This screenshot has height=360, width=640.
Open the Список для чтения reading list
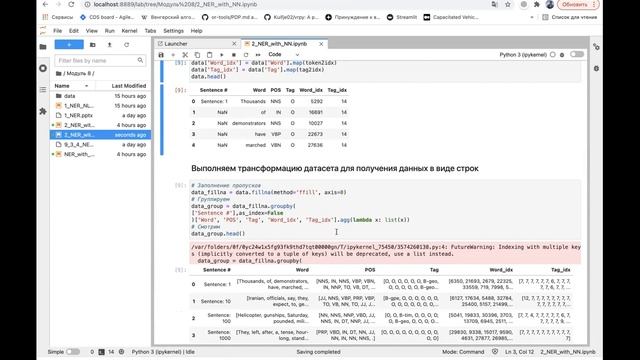click(569, 17)
